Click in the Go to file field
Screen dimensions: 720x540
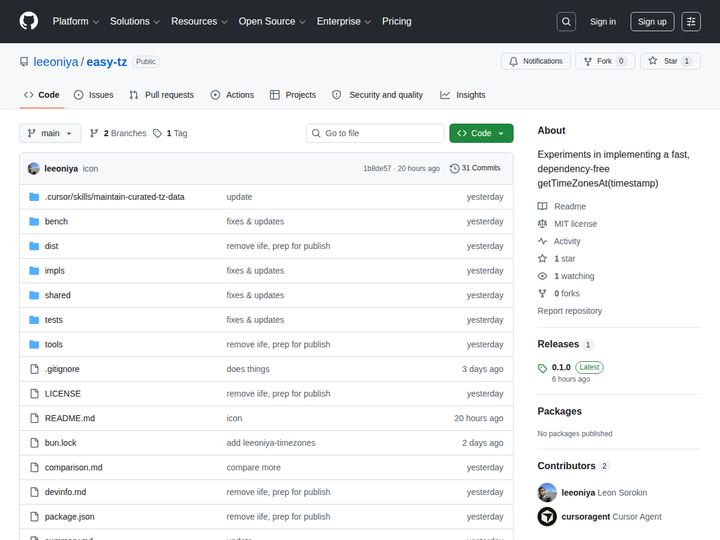click(x=375, y=133)
